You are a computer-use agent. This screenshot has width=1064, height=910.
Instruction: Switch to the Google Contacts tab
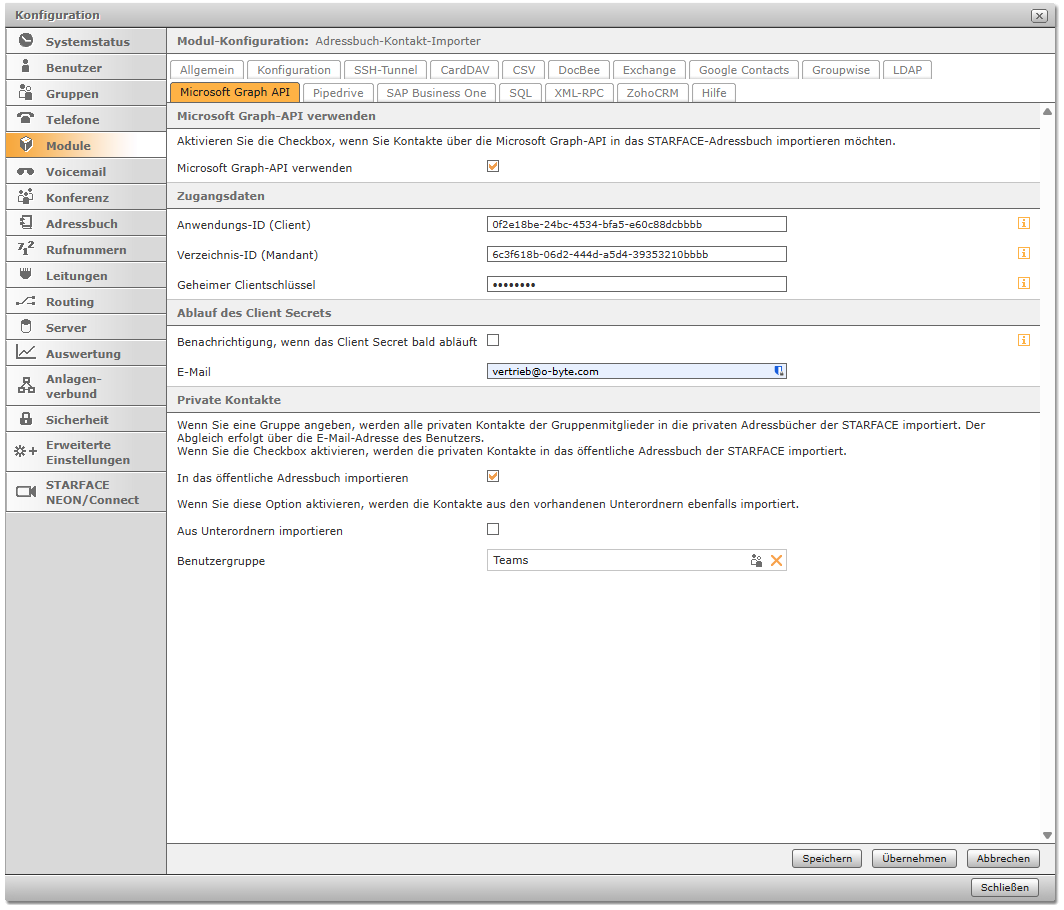click(743, 70)
